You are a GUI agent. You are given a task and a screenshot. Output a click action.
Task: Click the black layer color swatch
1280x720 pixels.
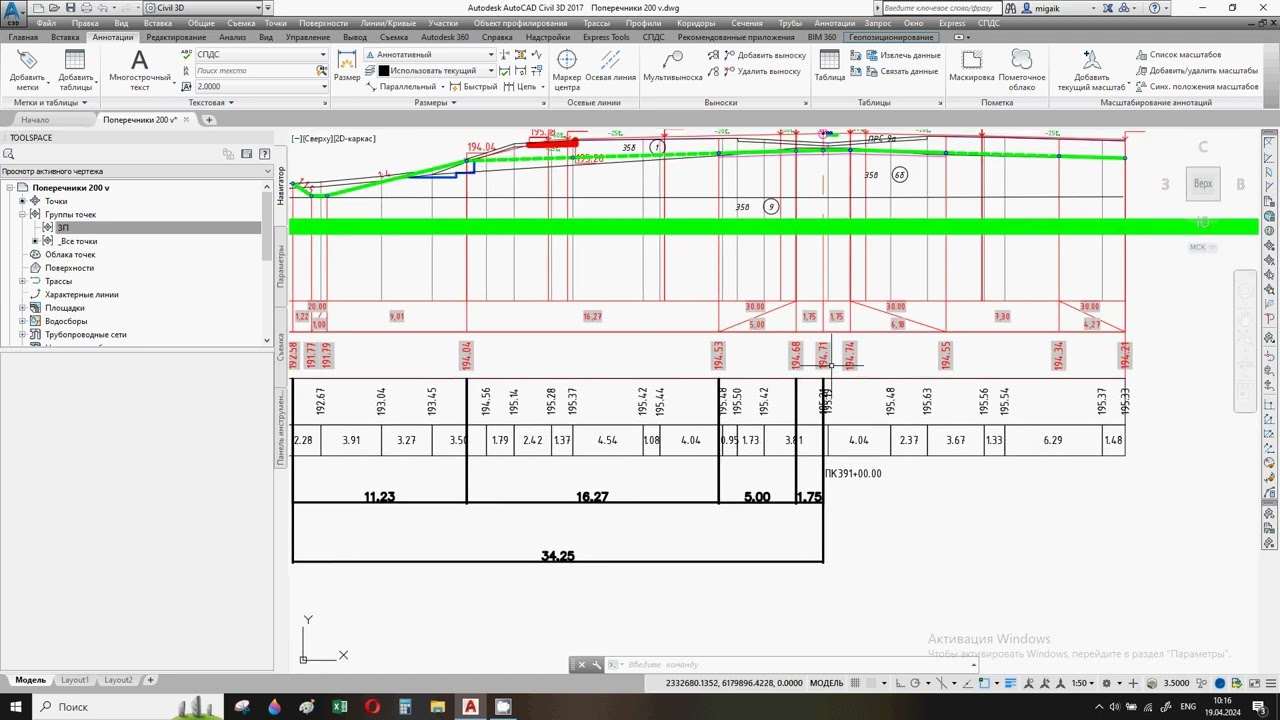383,71
